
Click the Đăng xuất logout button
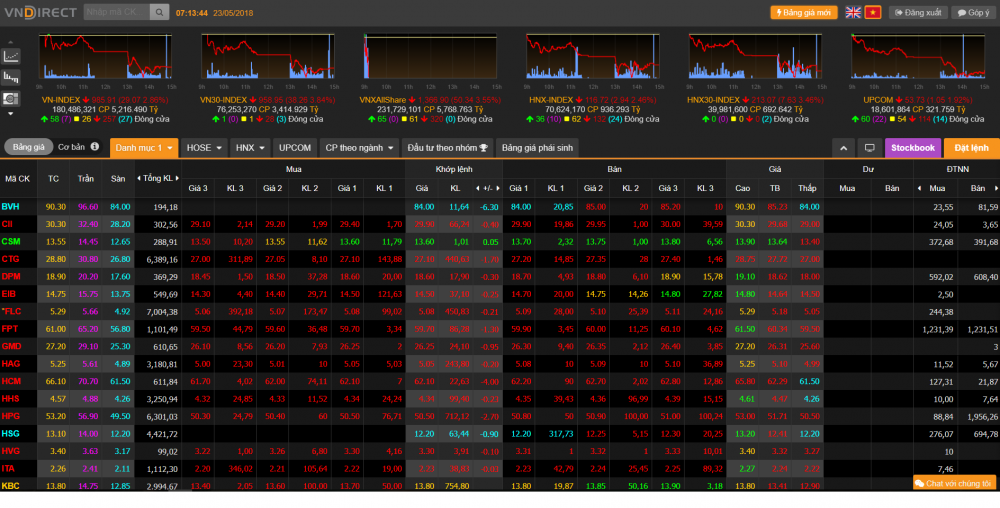(x=918, y=12)
